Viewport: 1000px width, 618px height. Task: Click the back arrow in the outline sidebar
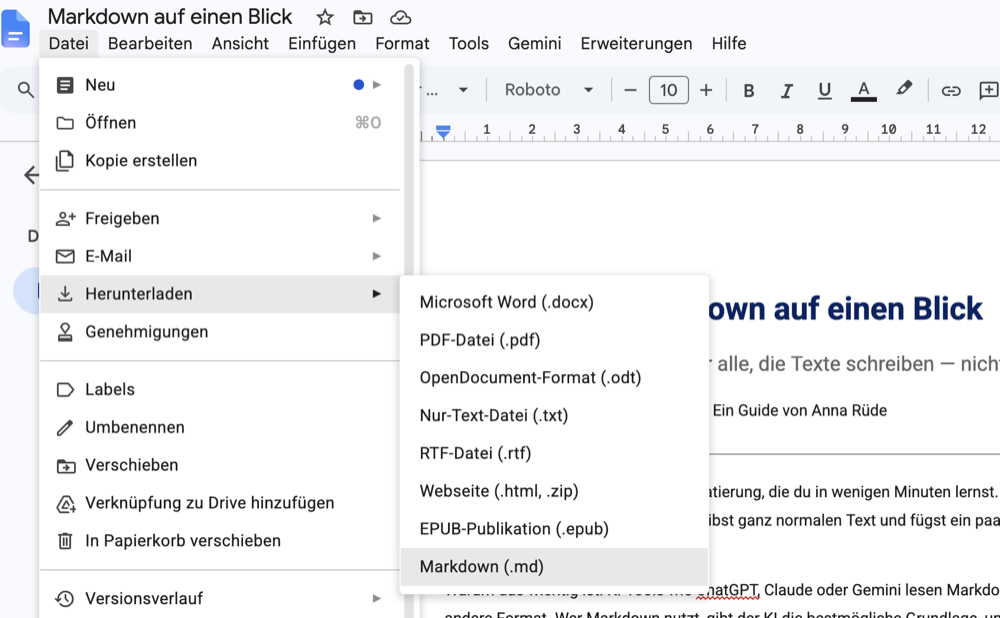pyautogui.click(x=31, y=175)
